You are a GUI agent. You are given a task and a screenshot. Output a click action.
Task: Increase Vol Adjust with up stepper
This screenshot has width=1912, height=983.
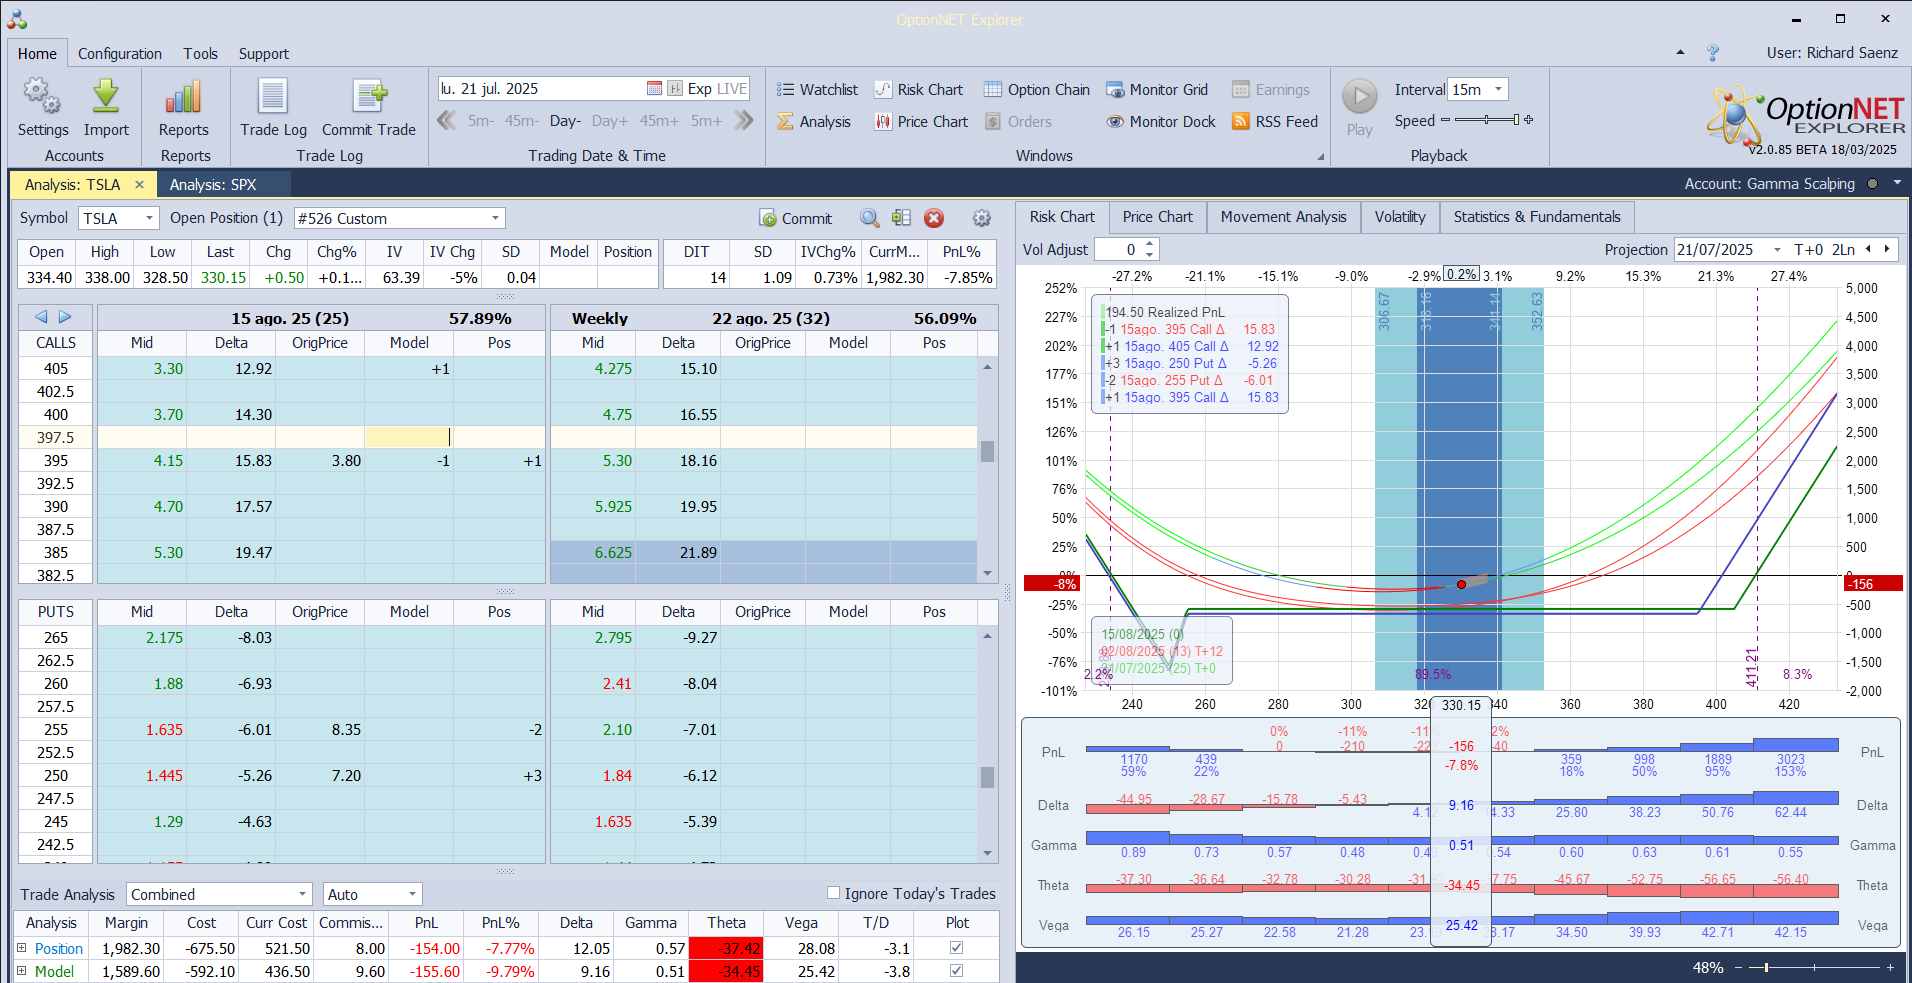(1150, 244)
